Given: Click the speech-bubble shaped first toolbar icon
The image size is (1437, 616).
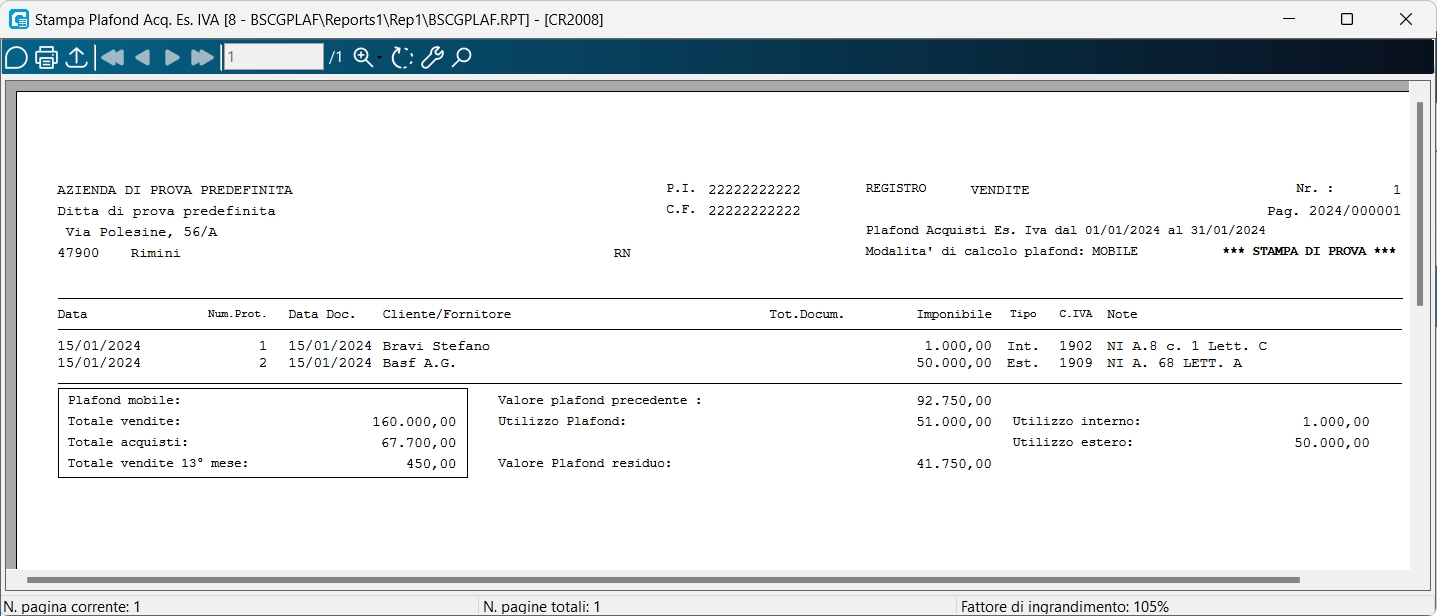Looking at the screenshot, I should 16,57.
